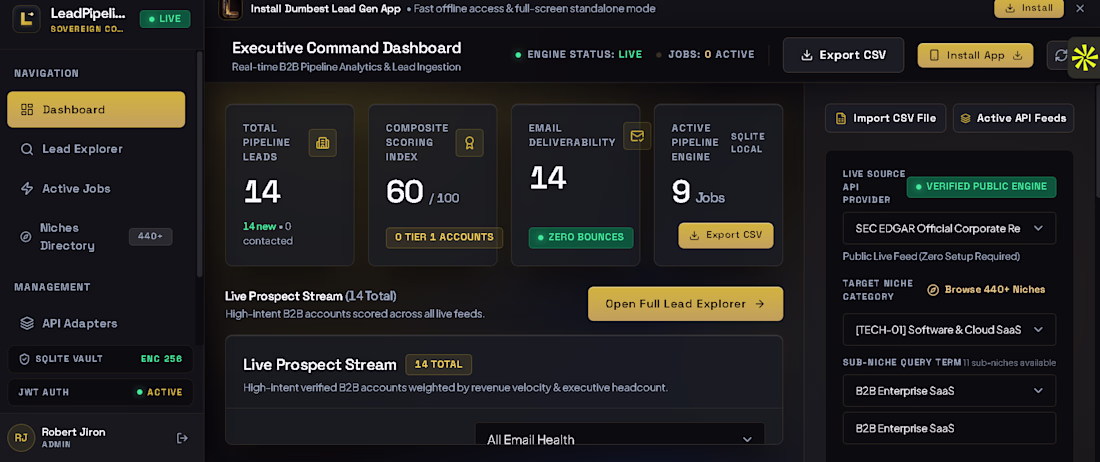1100x462 pixels.
Task: Open the Niches Directory menu item
Action: click(x=96, y=237)
